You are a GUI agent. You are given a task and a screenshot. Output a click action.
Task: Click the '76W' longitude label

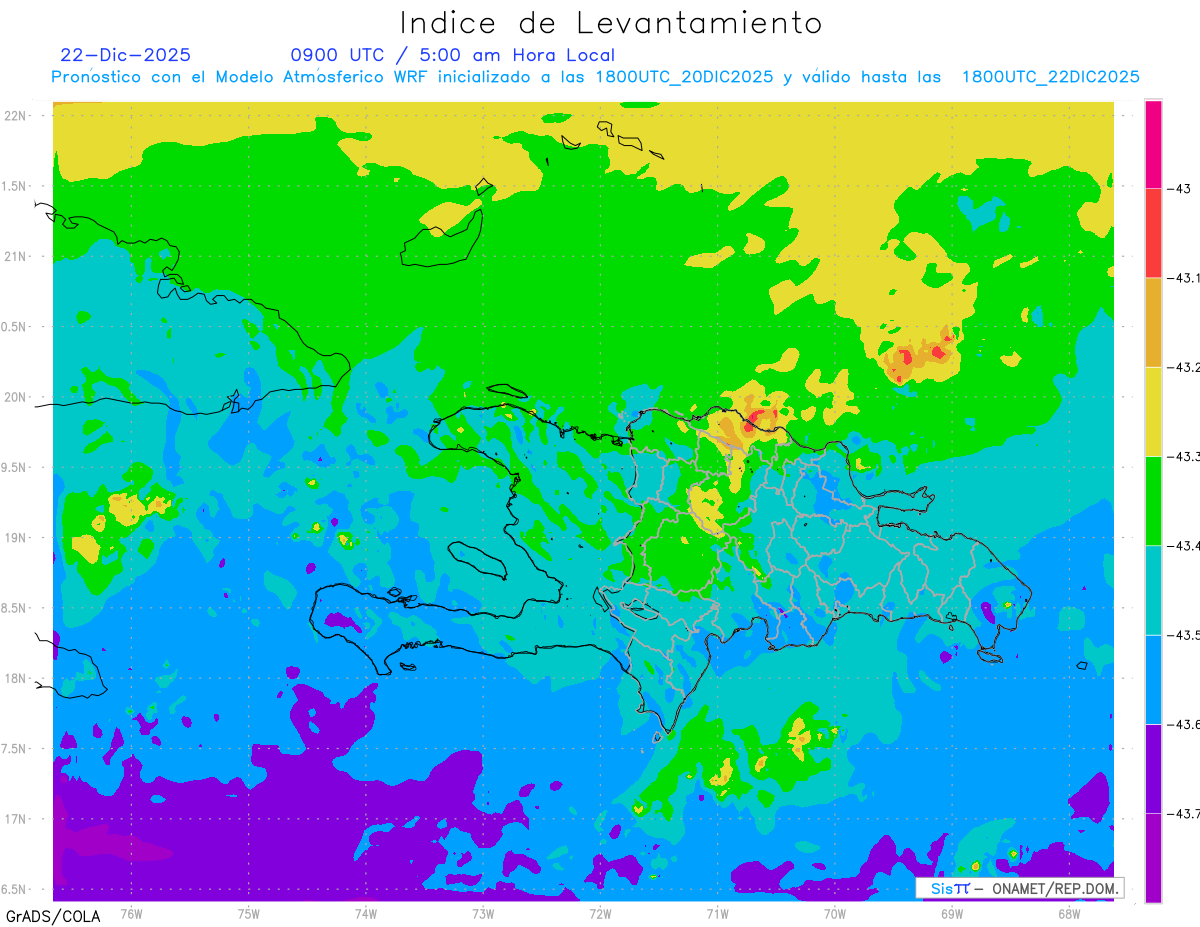point(131,912)
